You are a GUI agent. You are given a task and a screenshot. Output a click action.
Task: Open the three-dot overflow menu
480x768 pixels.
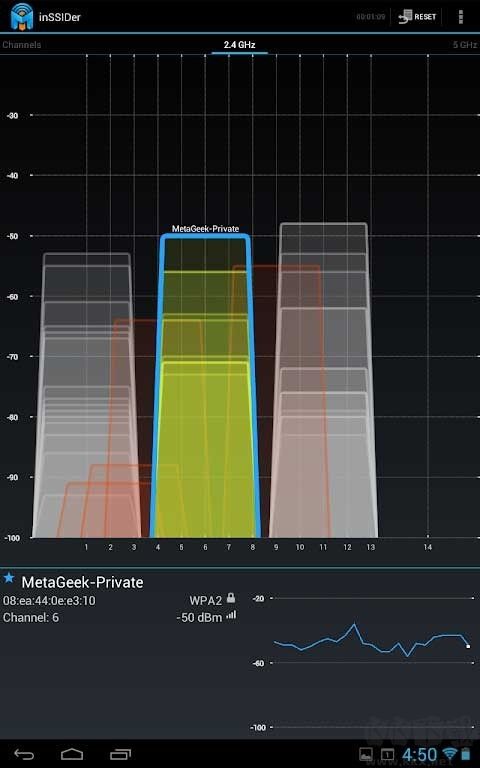460,17
